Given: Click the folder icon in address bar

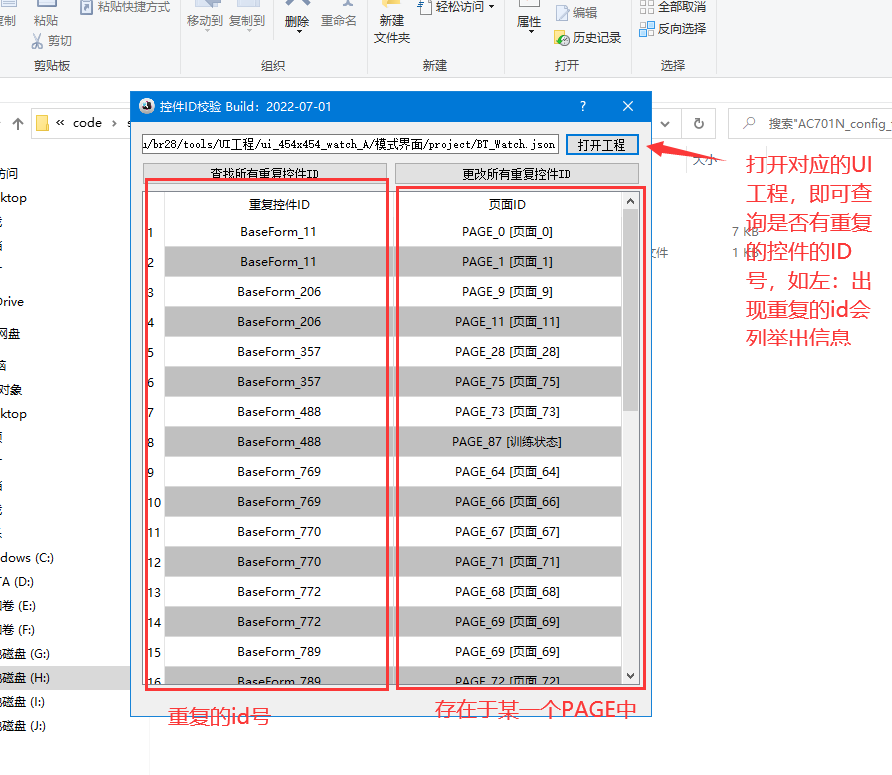Looking at the screenshot, I should click(x=42, y=123).
